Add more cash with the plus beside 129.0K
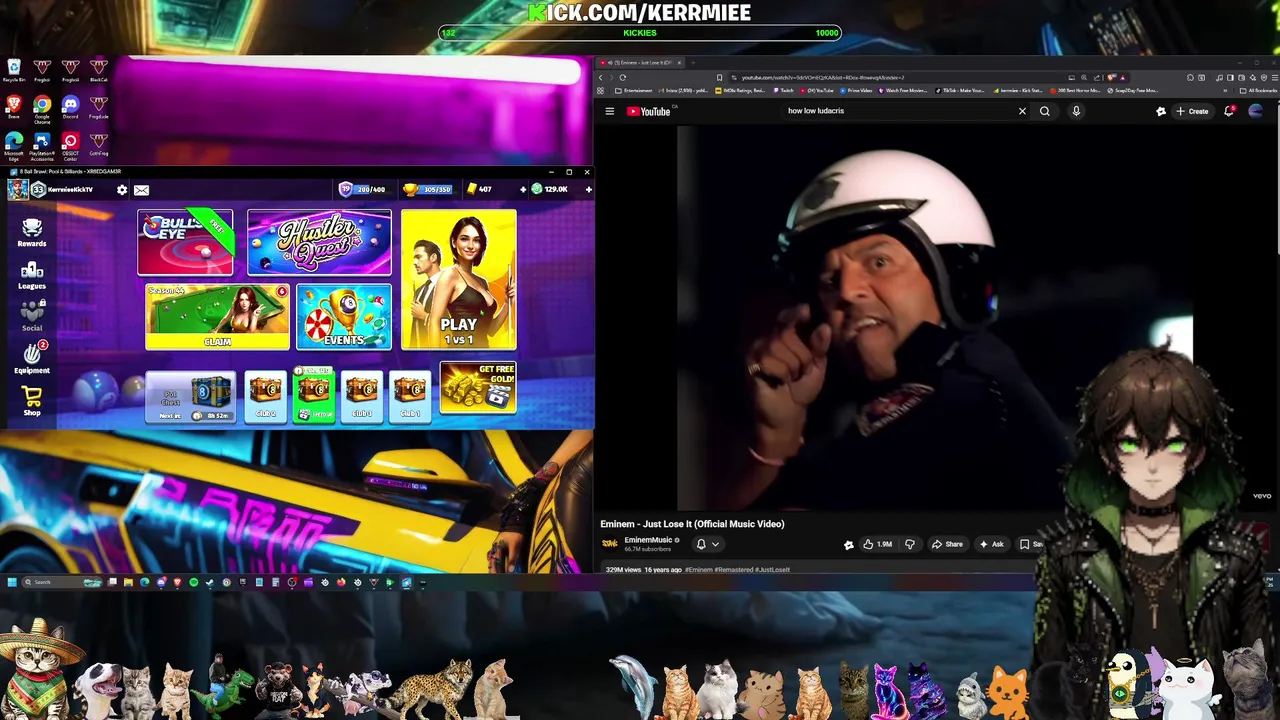The width and height of the screenshot is (1280, 720). pyautogui.click(x=588, y=189)
